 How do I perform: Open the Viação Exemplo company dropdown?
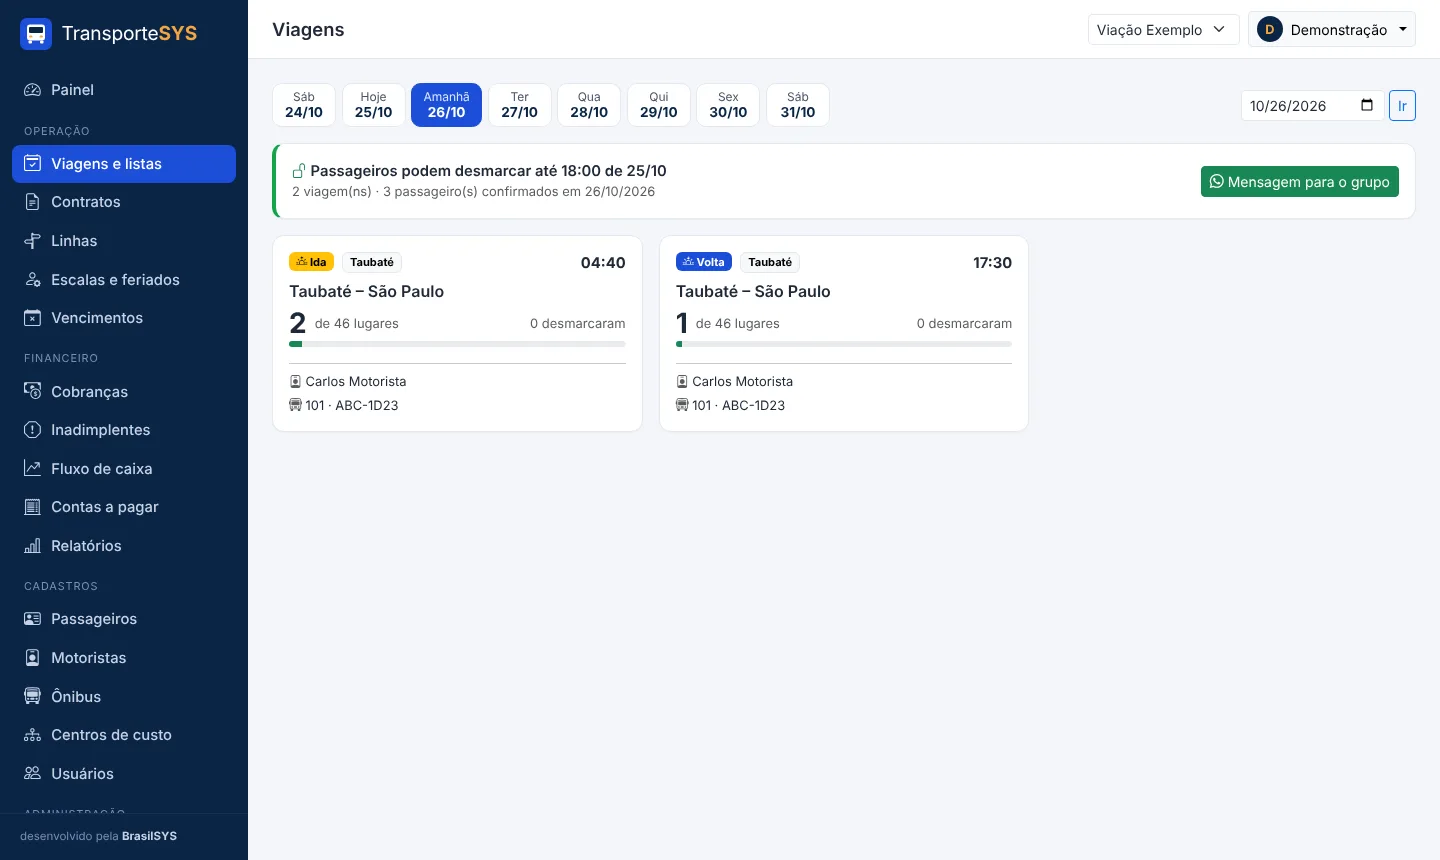[x=1163, y=29]
